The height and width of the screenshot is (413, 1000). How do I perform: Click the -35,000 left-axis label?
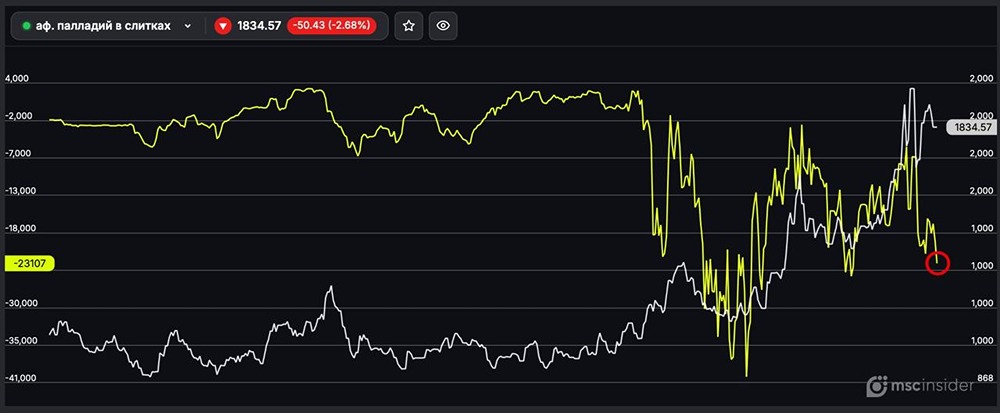[20, 341]
